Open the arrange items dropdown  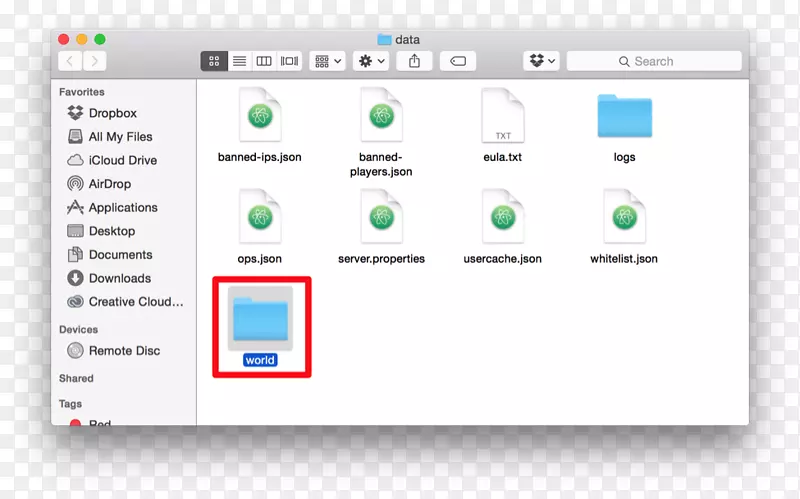328,61
